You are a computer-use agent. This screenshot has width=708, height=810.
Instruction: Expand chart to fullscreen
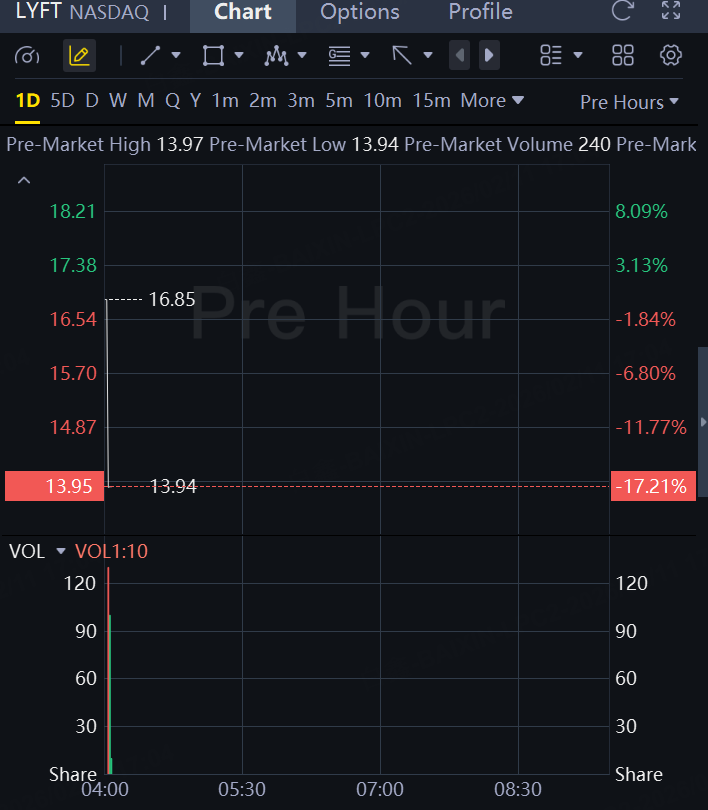coord(671,13)
